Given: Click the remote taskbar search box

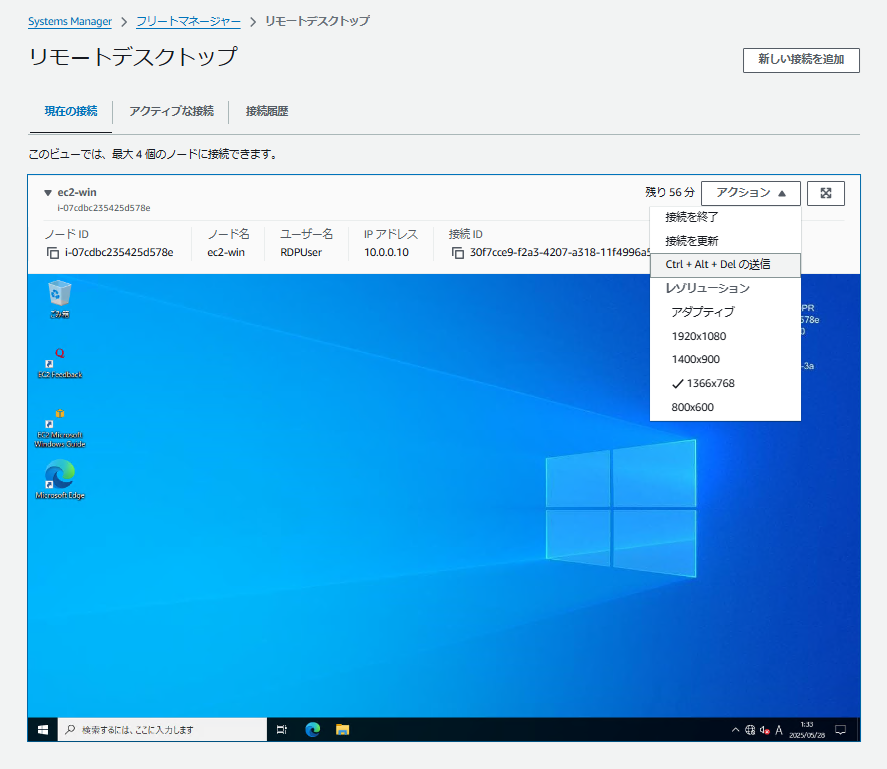Looking at the screenshot, I should [x=162, y=730].
